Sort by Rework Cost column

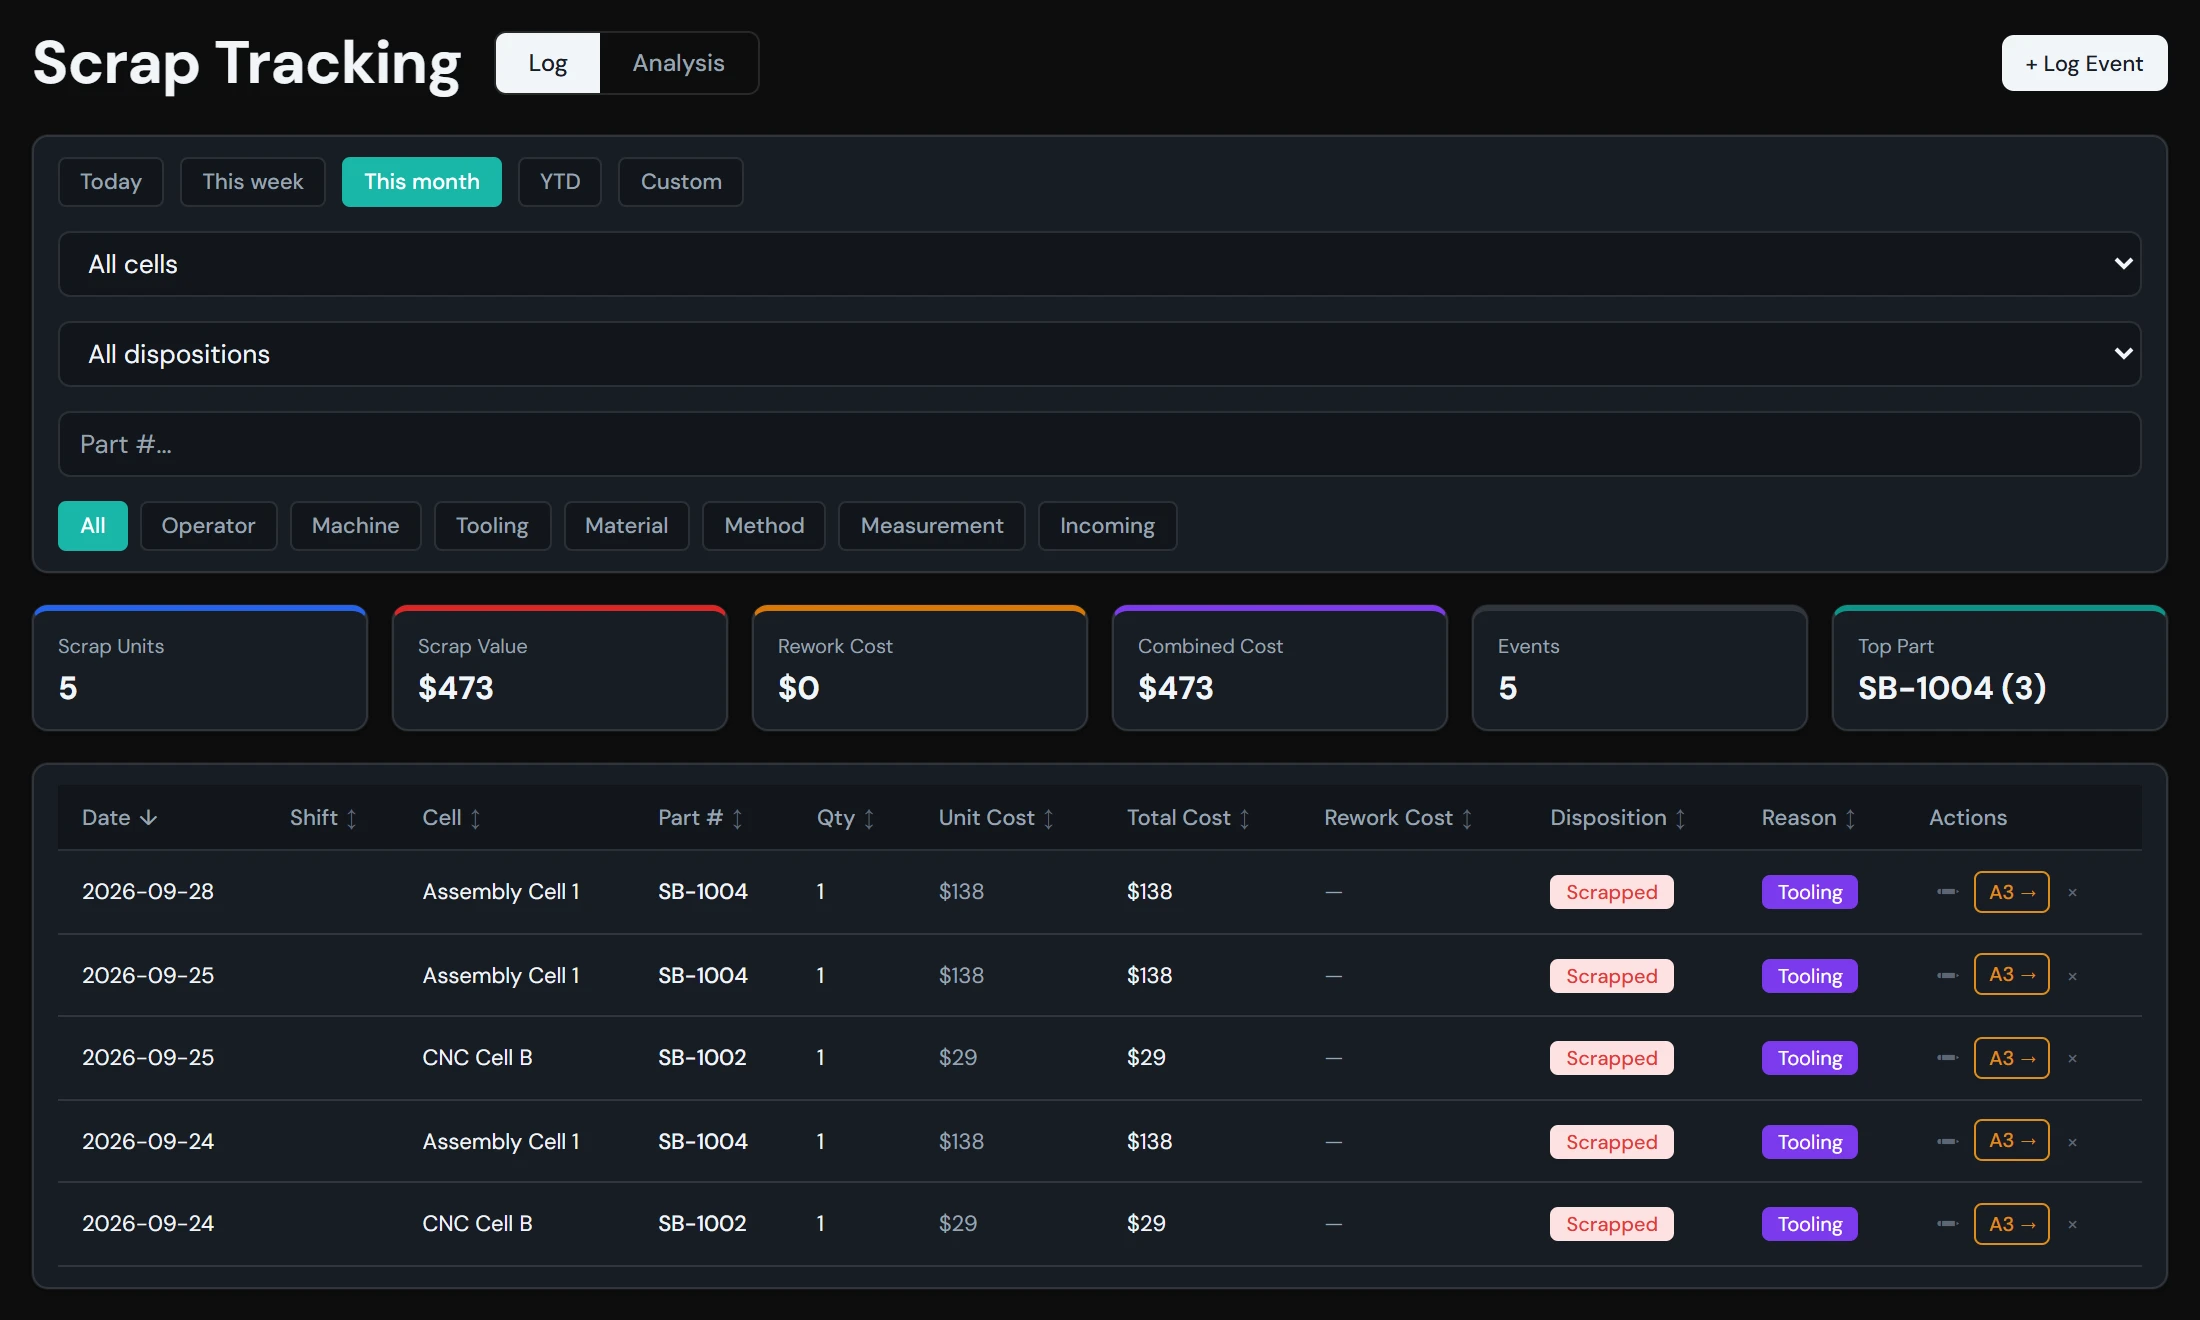coord(1398,818)
